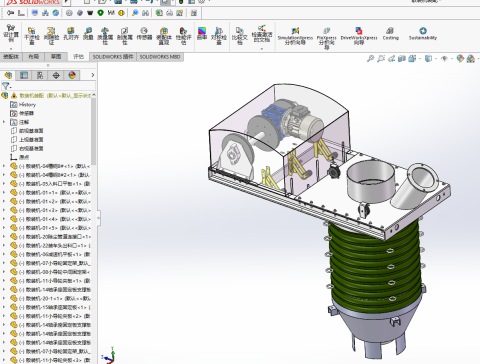Viewport: 480px width, 364px height.
Task: Click the 孔对齐 hole alignment tool
Action: (71, 34)
